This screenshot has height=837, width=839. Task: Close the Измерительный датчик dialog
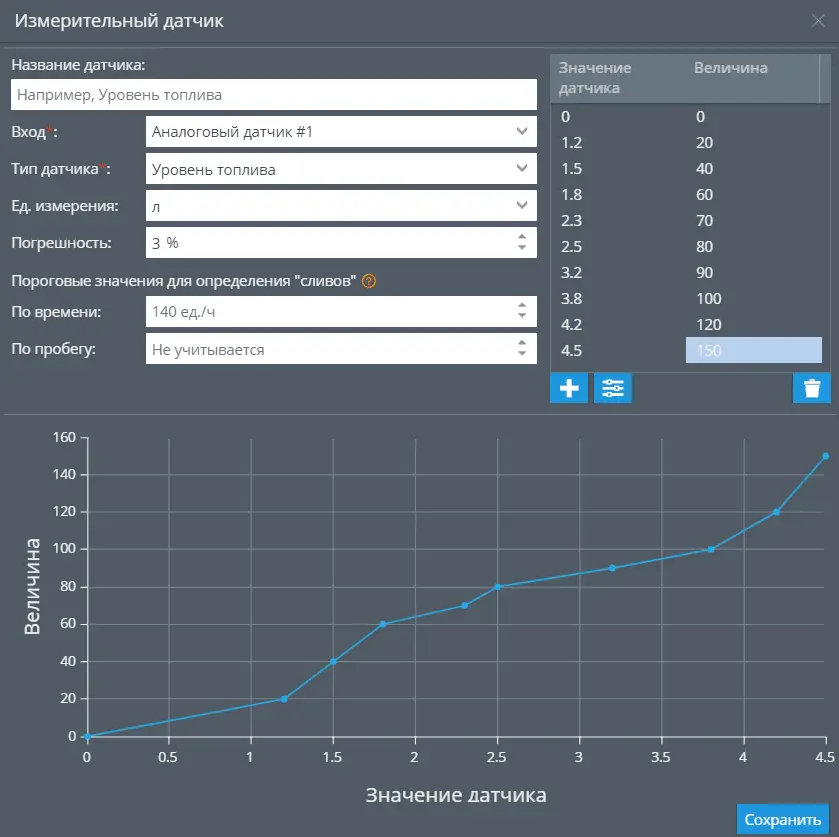(818, 20)
